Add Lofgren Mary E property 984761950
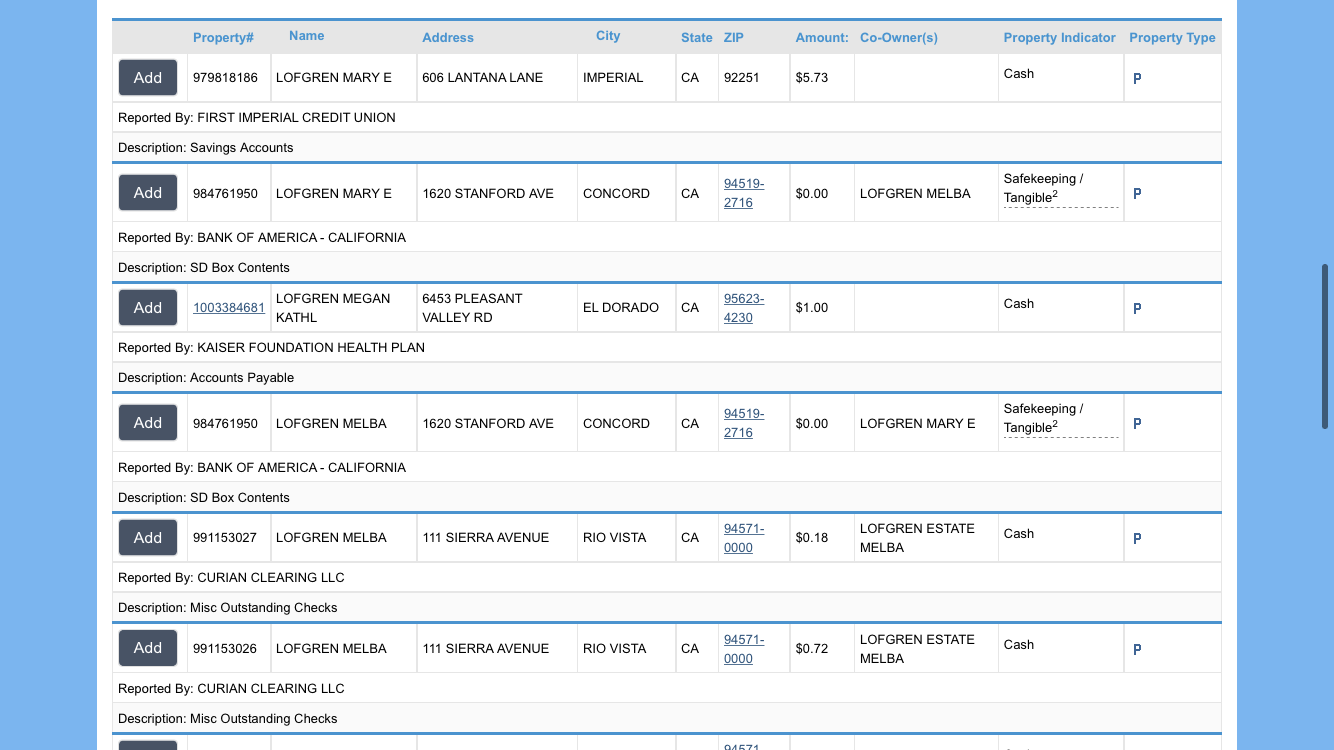Screen dimensions: 1334x750 click(148, 193)
